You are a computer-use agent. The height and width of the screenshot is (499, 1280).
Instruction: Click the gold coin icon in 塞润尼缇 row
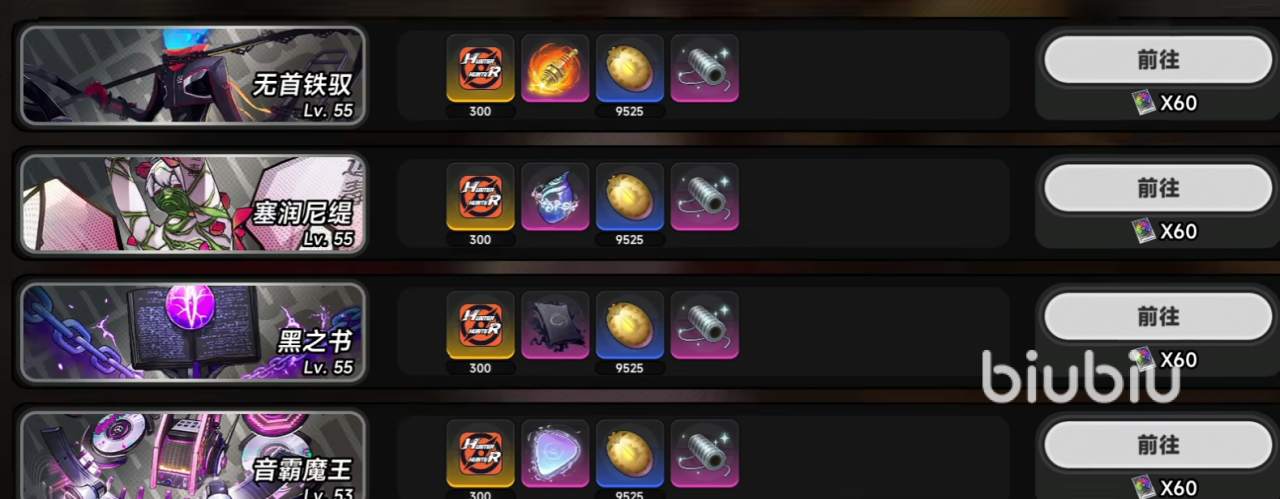tap(630, 196)
